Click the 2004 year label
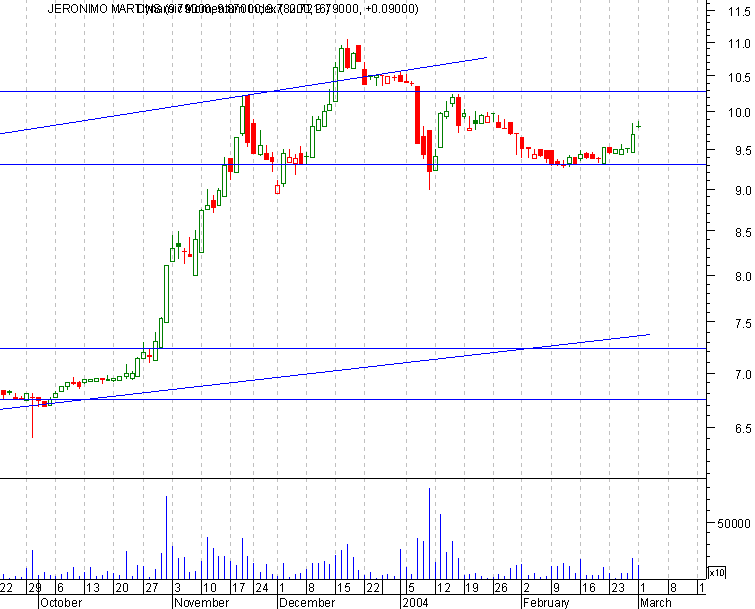This screenshot has width=755, height=609. 416,603
